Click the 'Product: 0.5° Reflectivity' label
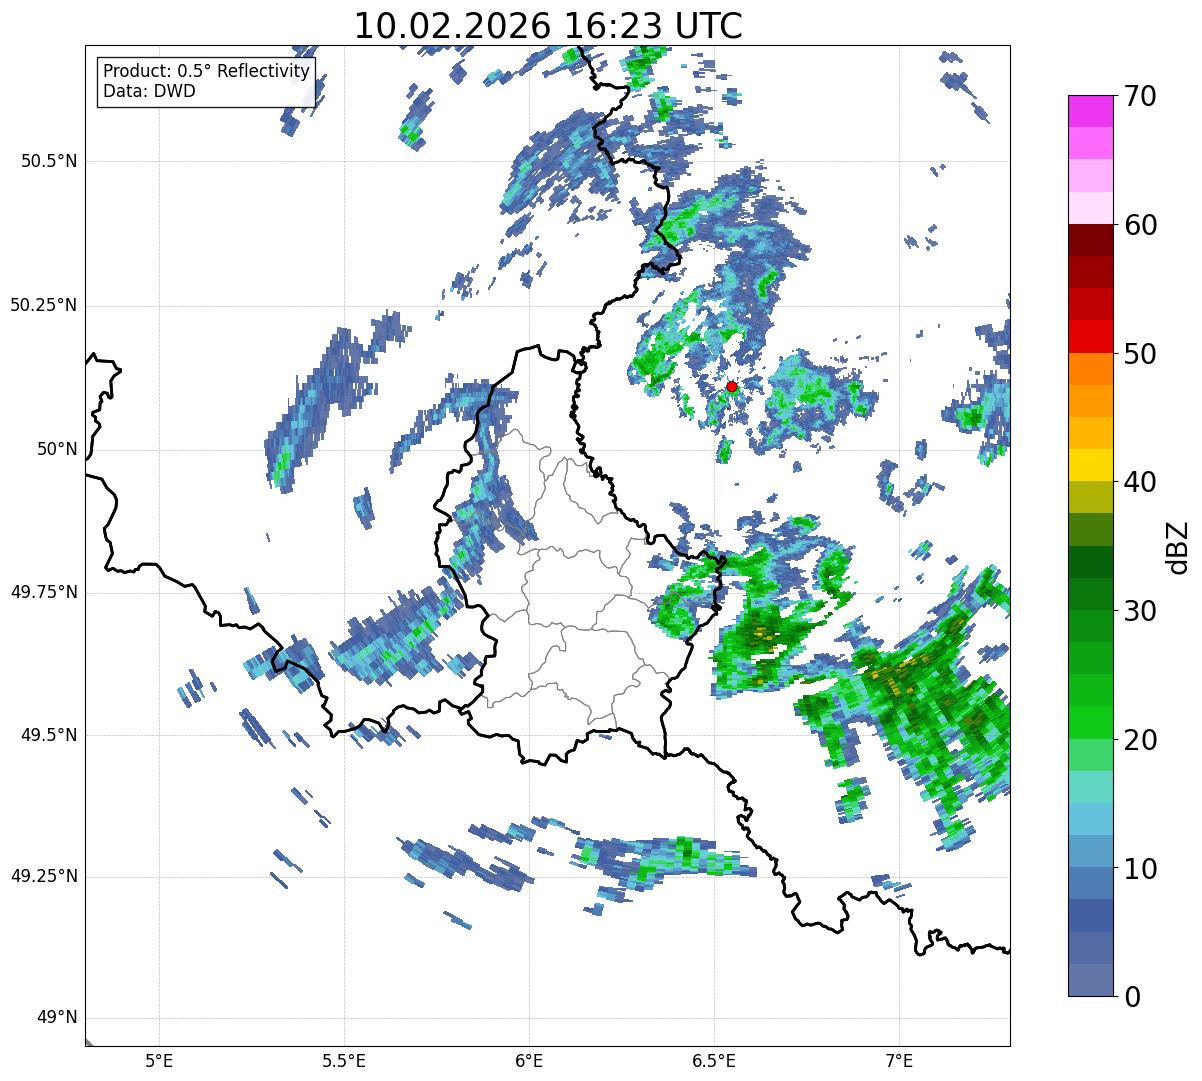The height and width of the screenshot is (1081, 1202). [x=206, y=72]
